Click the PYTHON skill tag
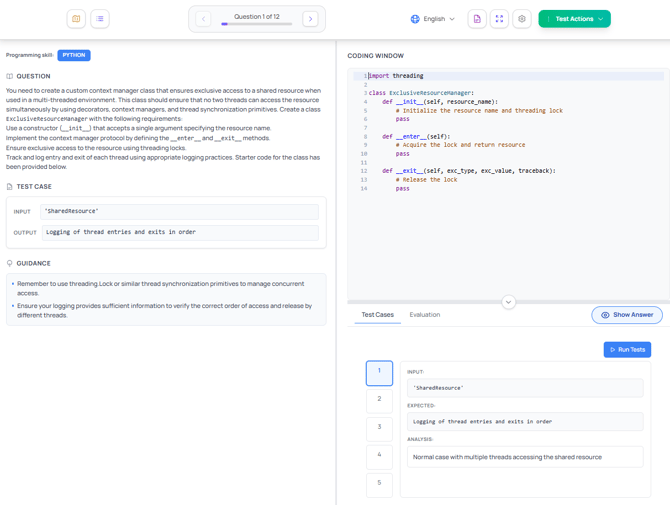The image size is (670, 505). 74,55
